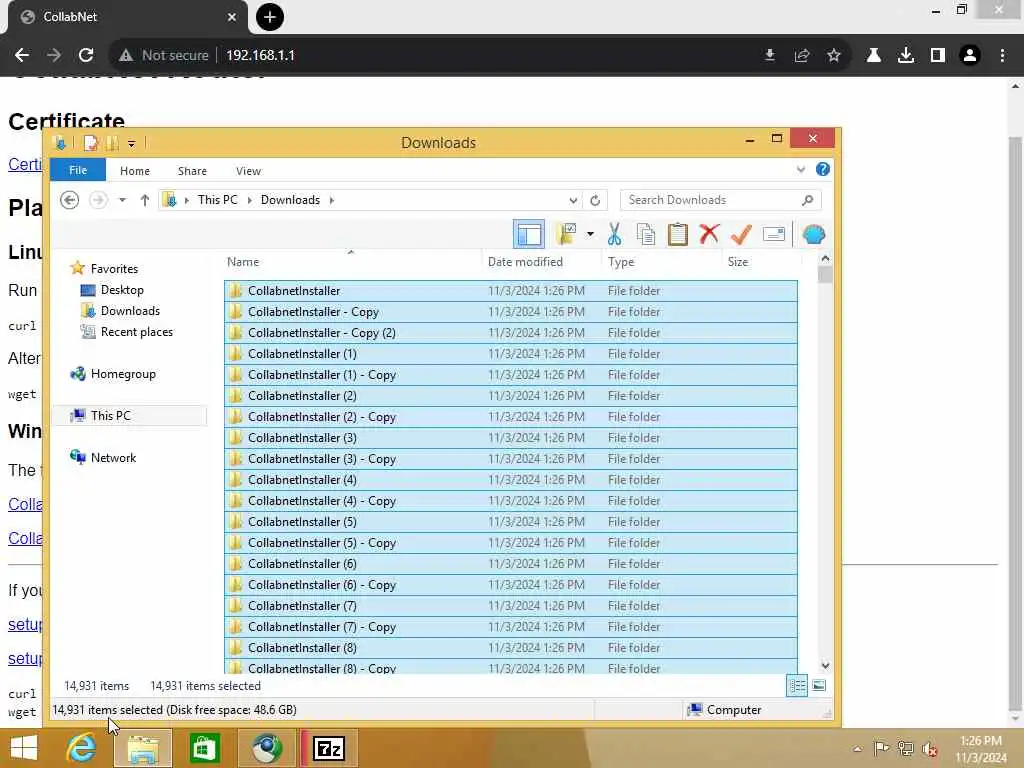Select Network in navigation pane
1024x768 pixels.
pos(113,457)
